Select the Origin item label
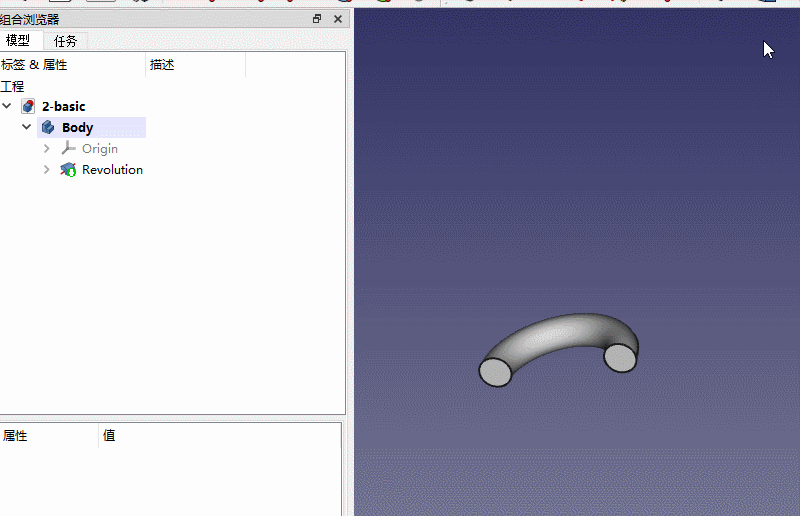 click(x=100, y=149)
